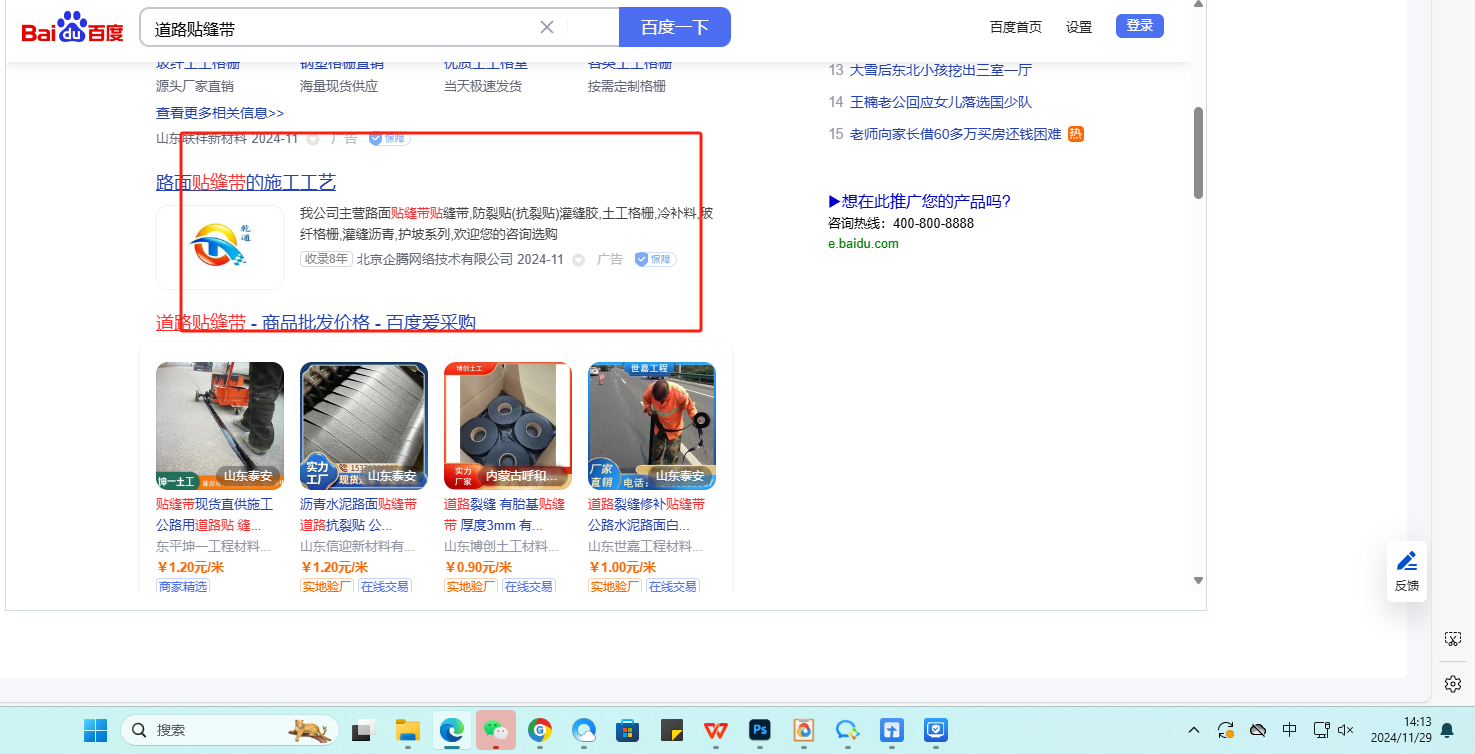1475x754 pixels.
Task: Open the headline 王楠老公回应女儿落选国少队
Action: [941, 102]
